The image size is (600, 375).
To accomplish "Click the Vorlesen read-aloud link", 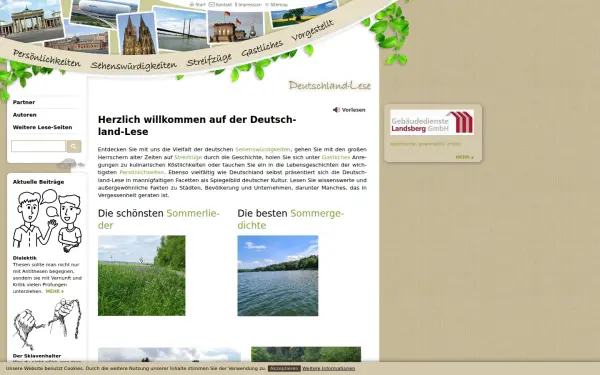I will (x=353, y=110).
